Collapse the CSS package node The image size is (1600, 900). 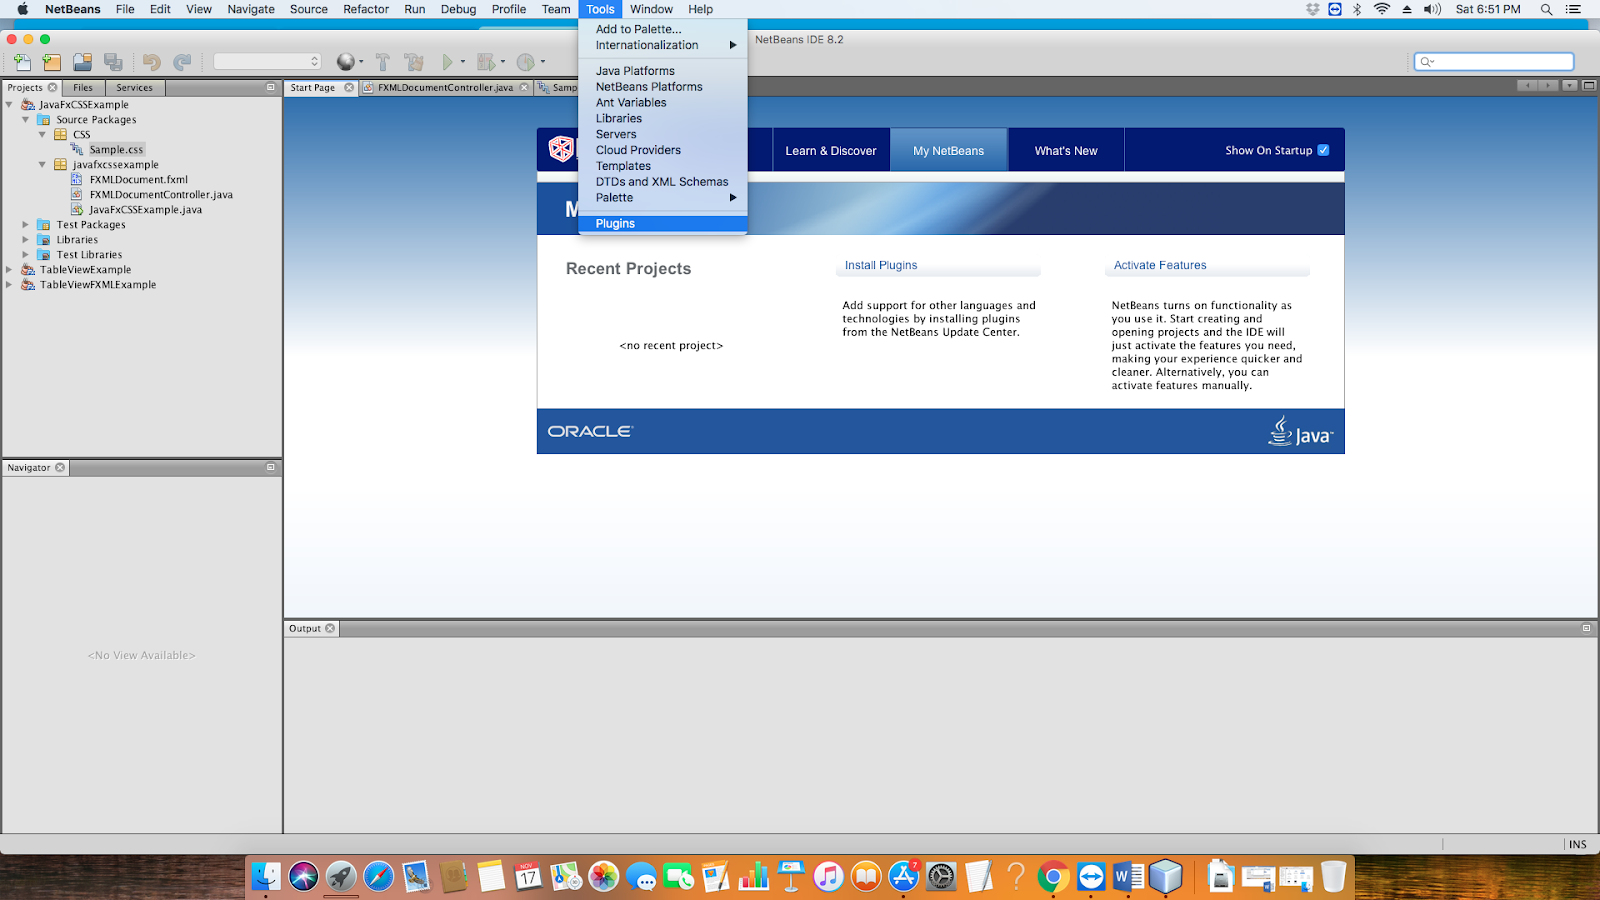coord(42,134)
